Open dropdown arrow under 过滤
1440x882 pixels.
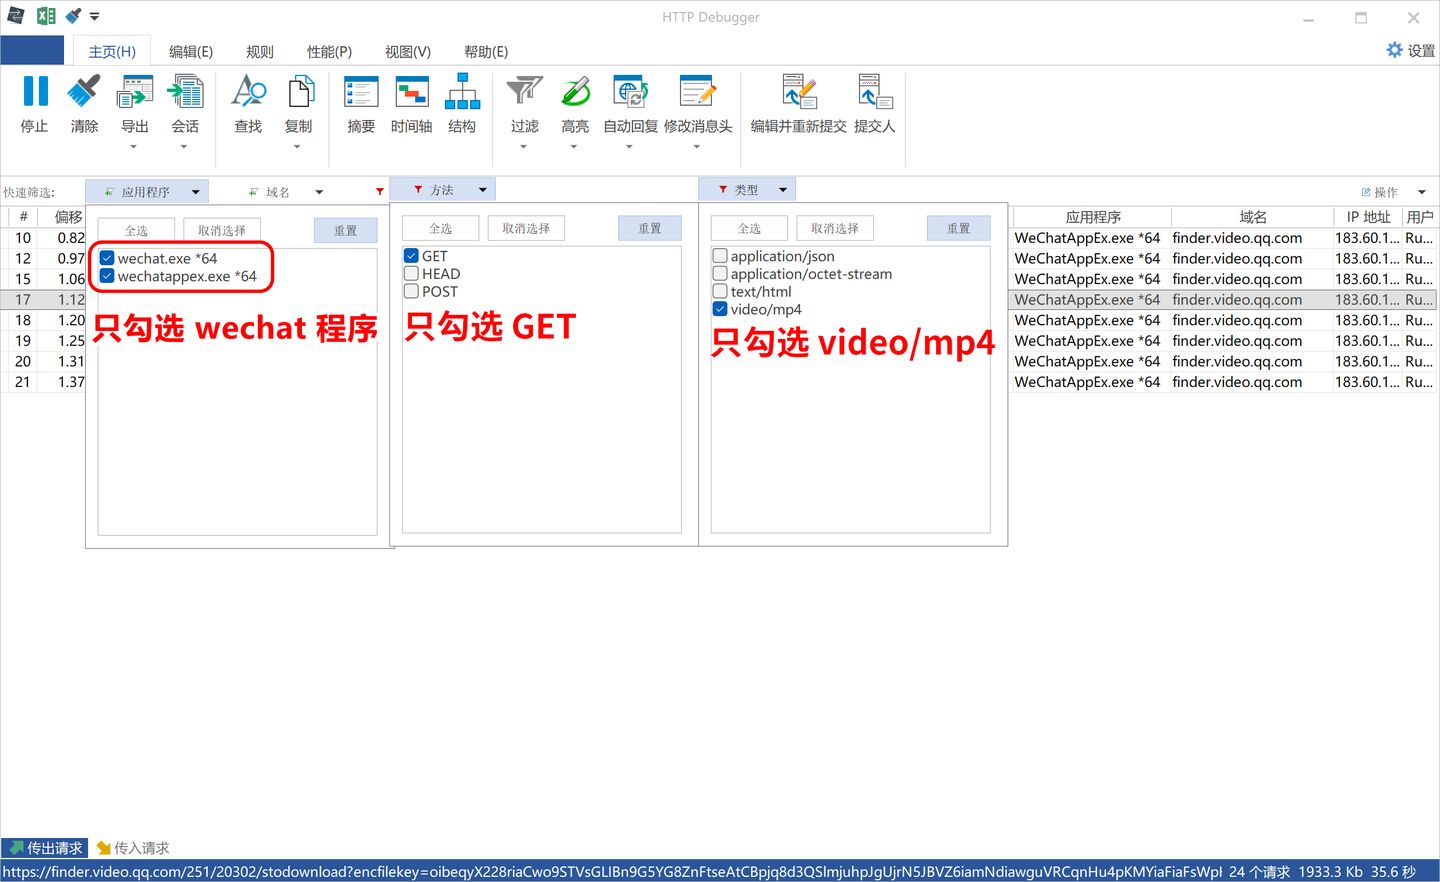(523, 147)
